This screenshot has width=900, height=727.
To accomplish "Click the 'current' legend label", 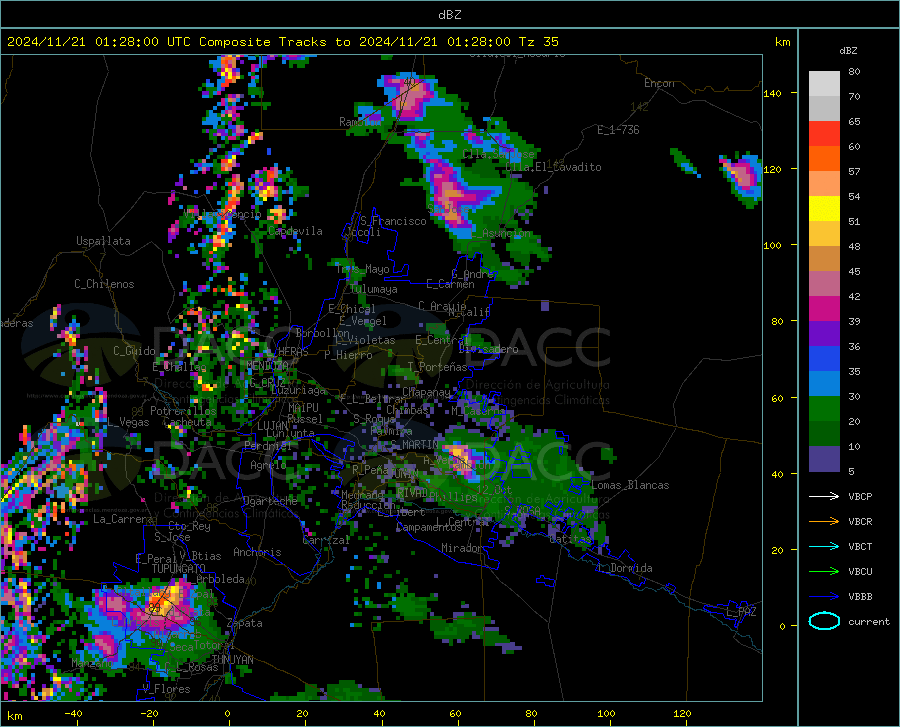I will (868, 621).
